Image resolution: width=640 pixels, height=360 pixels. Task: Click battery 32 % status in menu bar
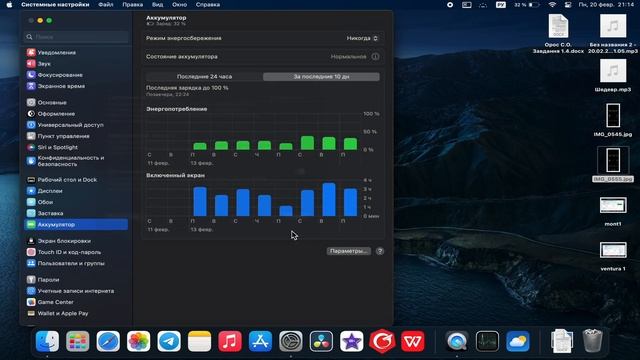coord(527,5)
